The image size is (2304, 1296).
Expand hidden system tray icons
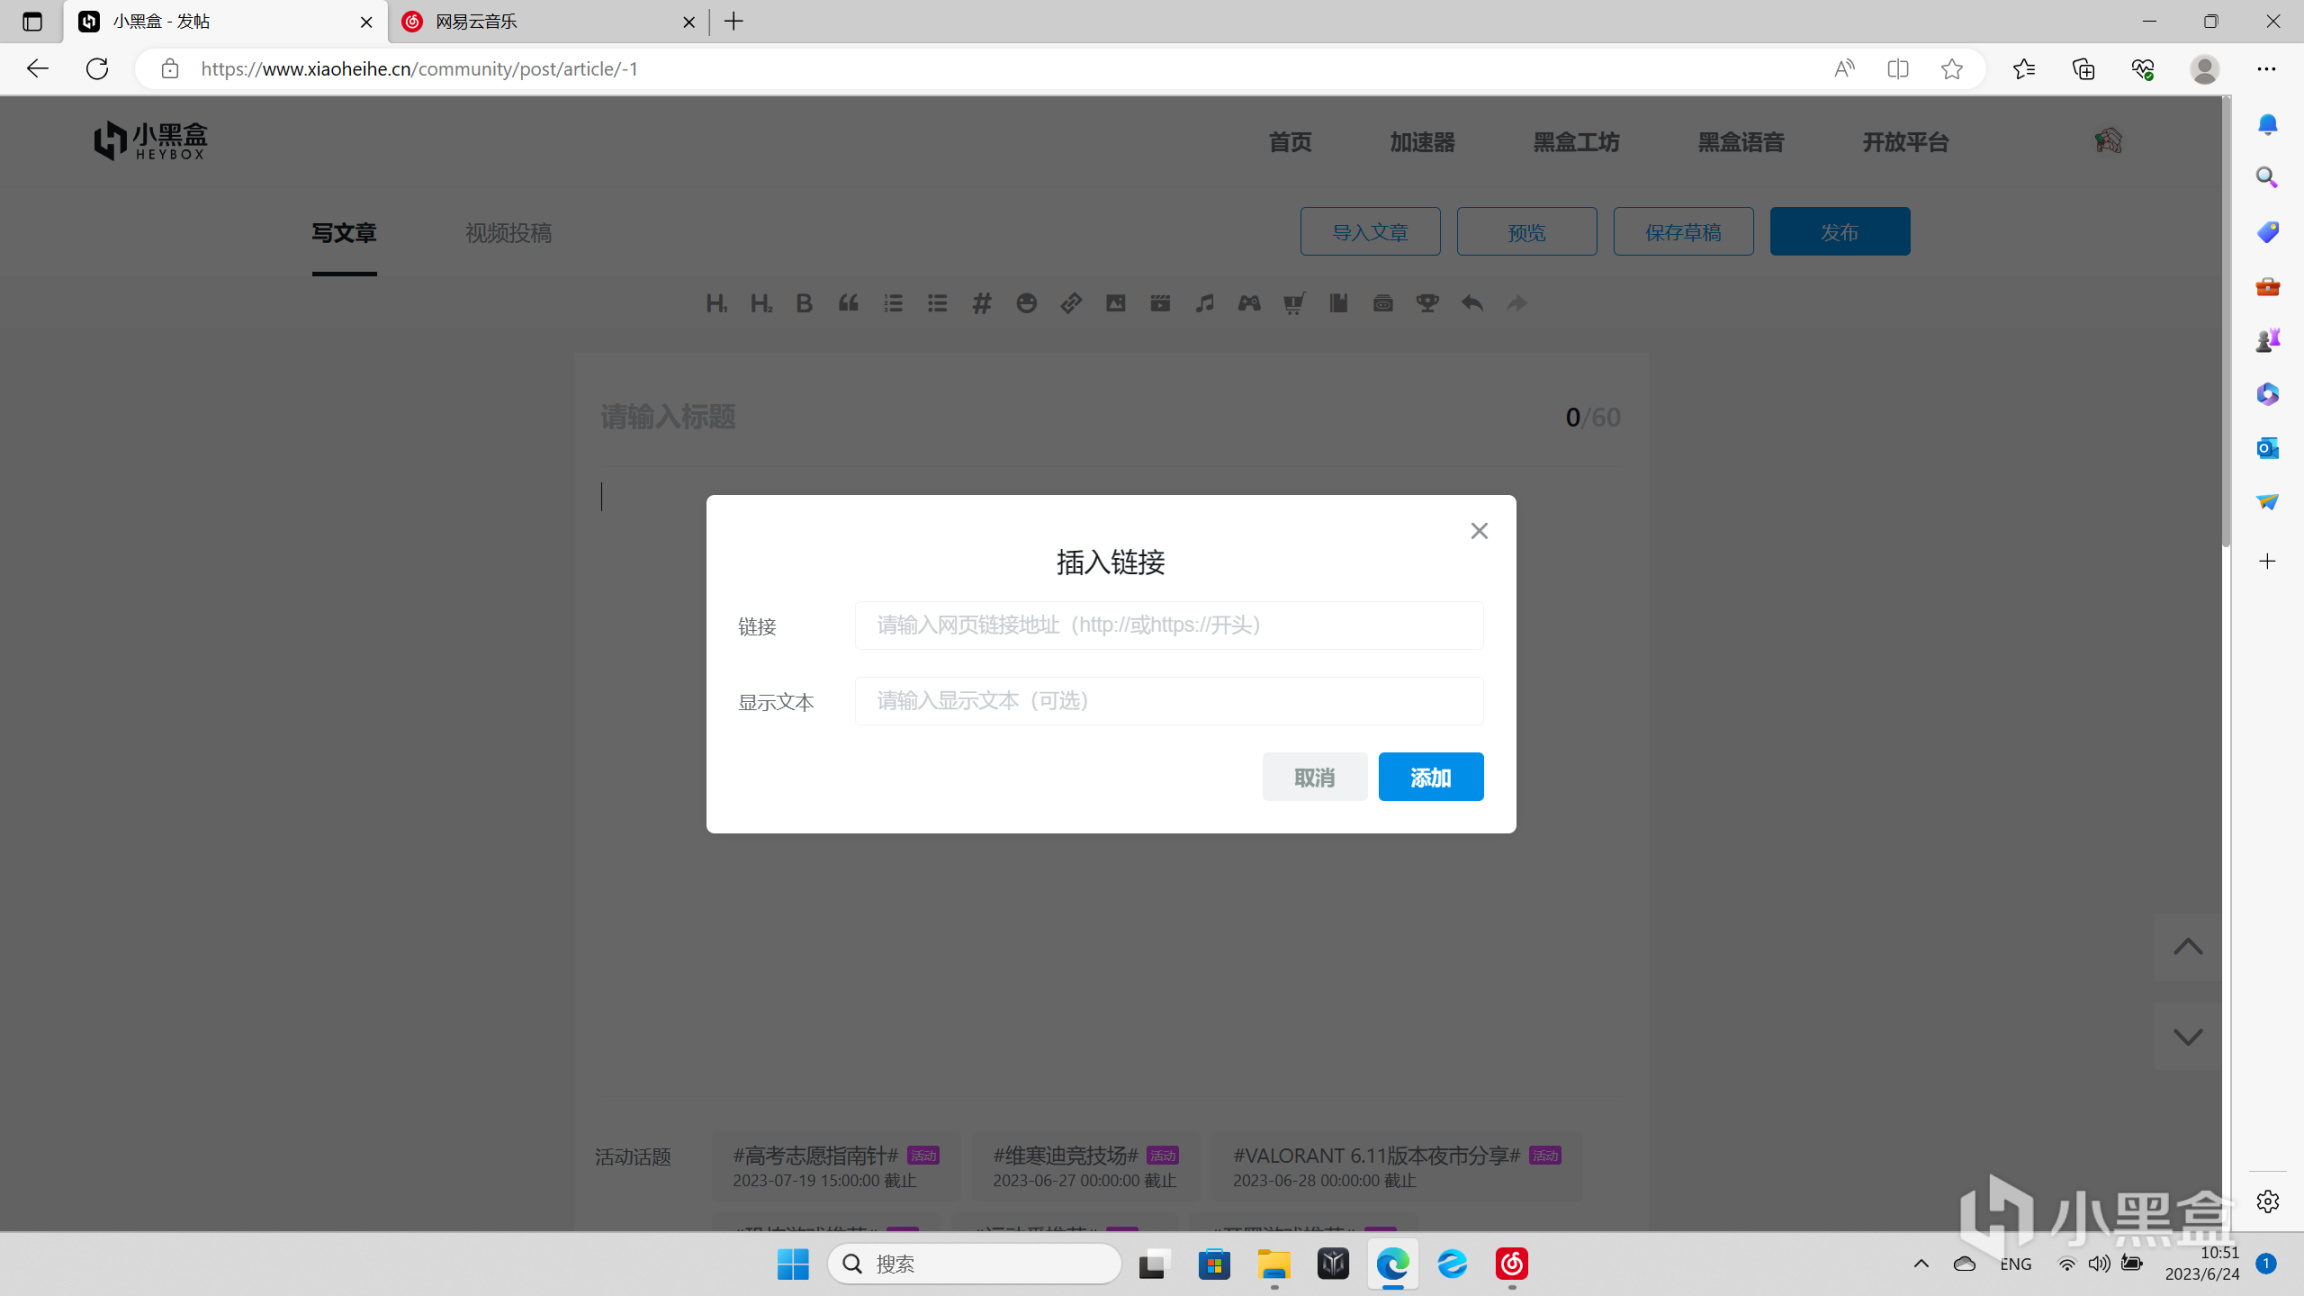pyautogui.click(x=1921, y=1264)
